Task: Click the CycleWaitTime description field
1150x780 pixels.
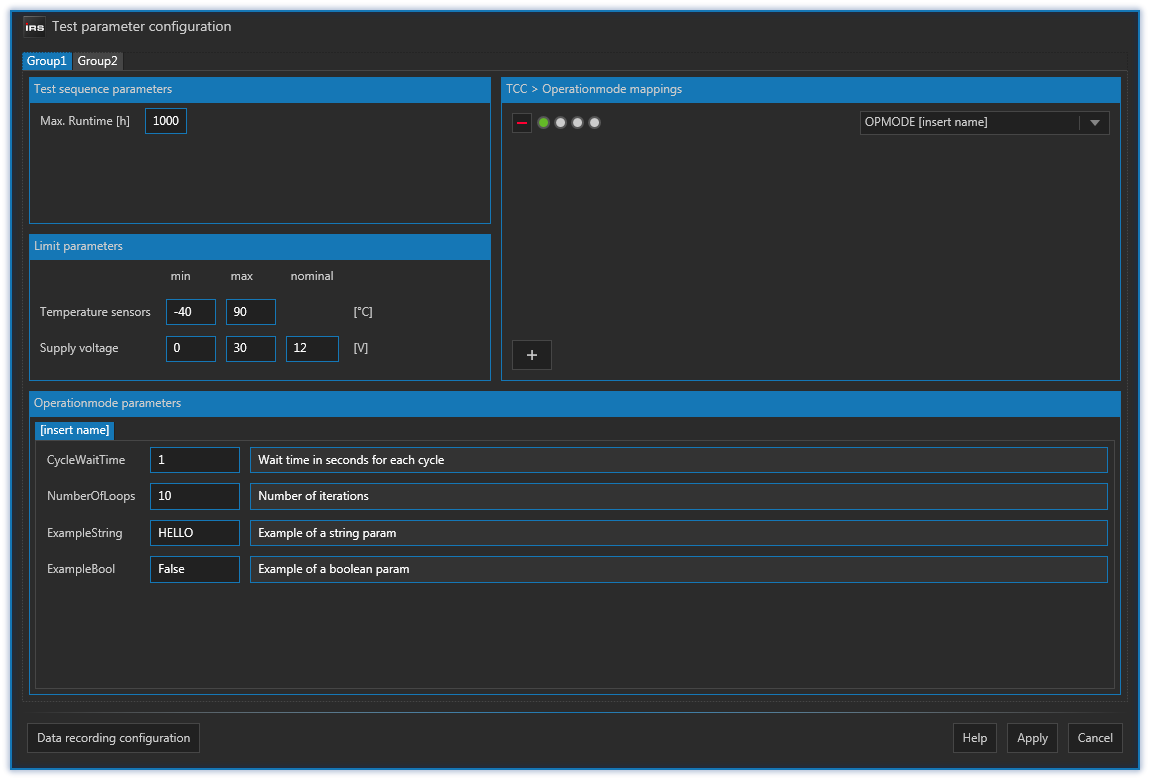Action: [678, 460]
